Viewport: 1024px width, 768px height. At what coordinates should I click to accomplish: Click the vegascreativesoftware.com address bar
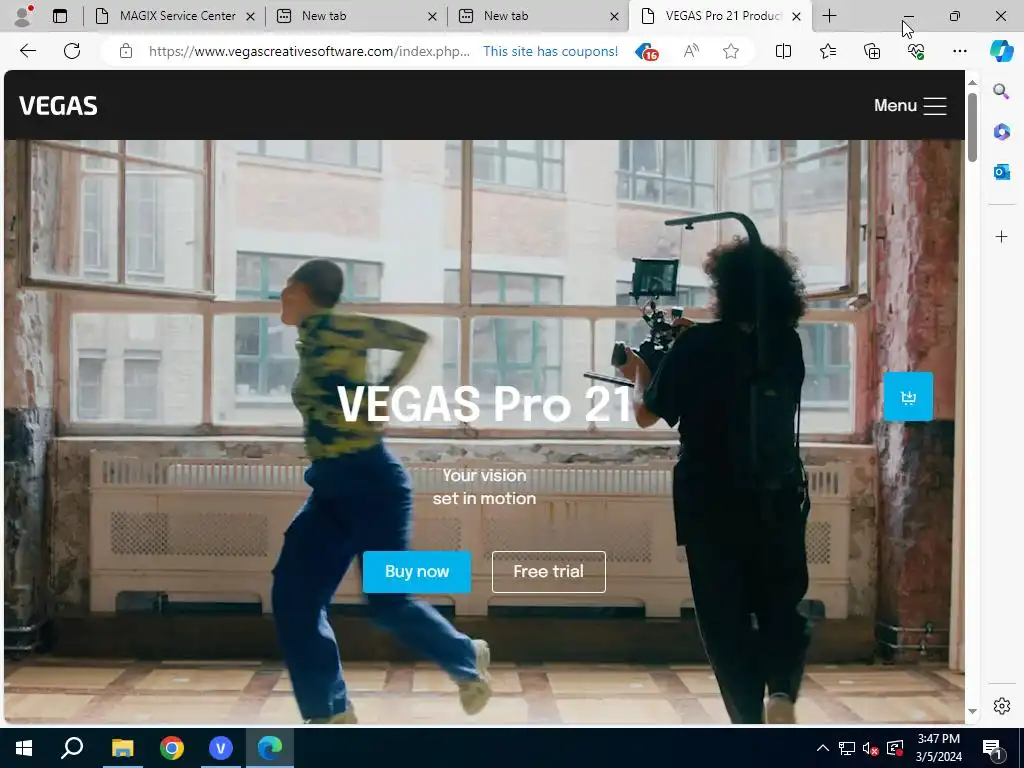pos(309,51)
